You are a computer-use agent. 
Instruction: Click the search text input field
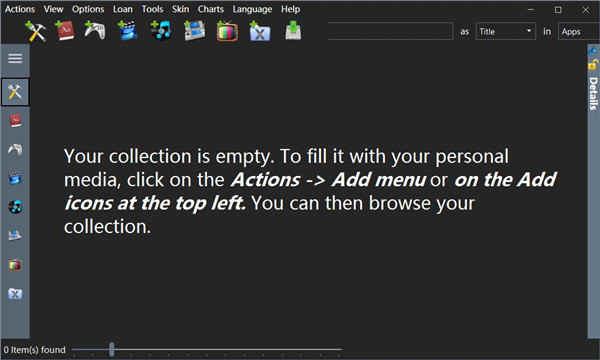tap(390, 31)
